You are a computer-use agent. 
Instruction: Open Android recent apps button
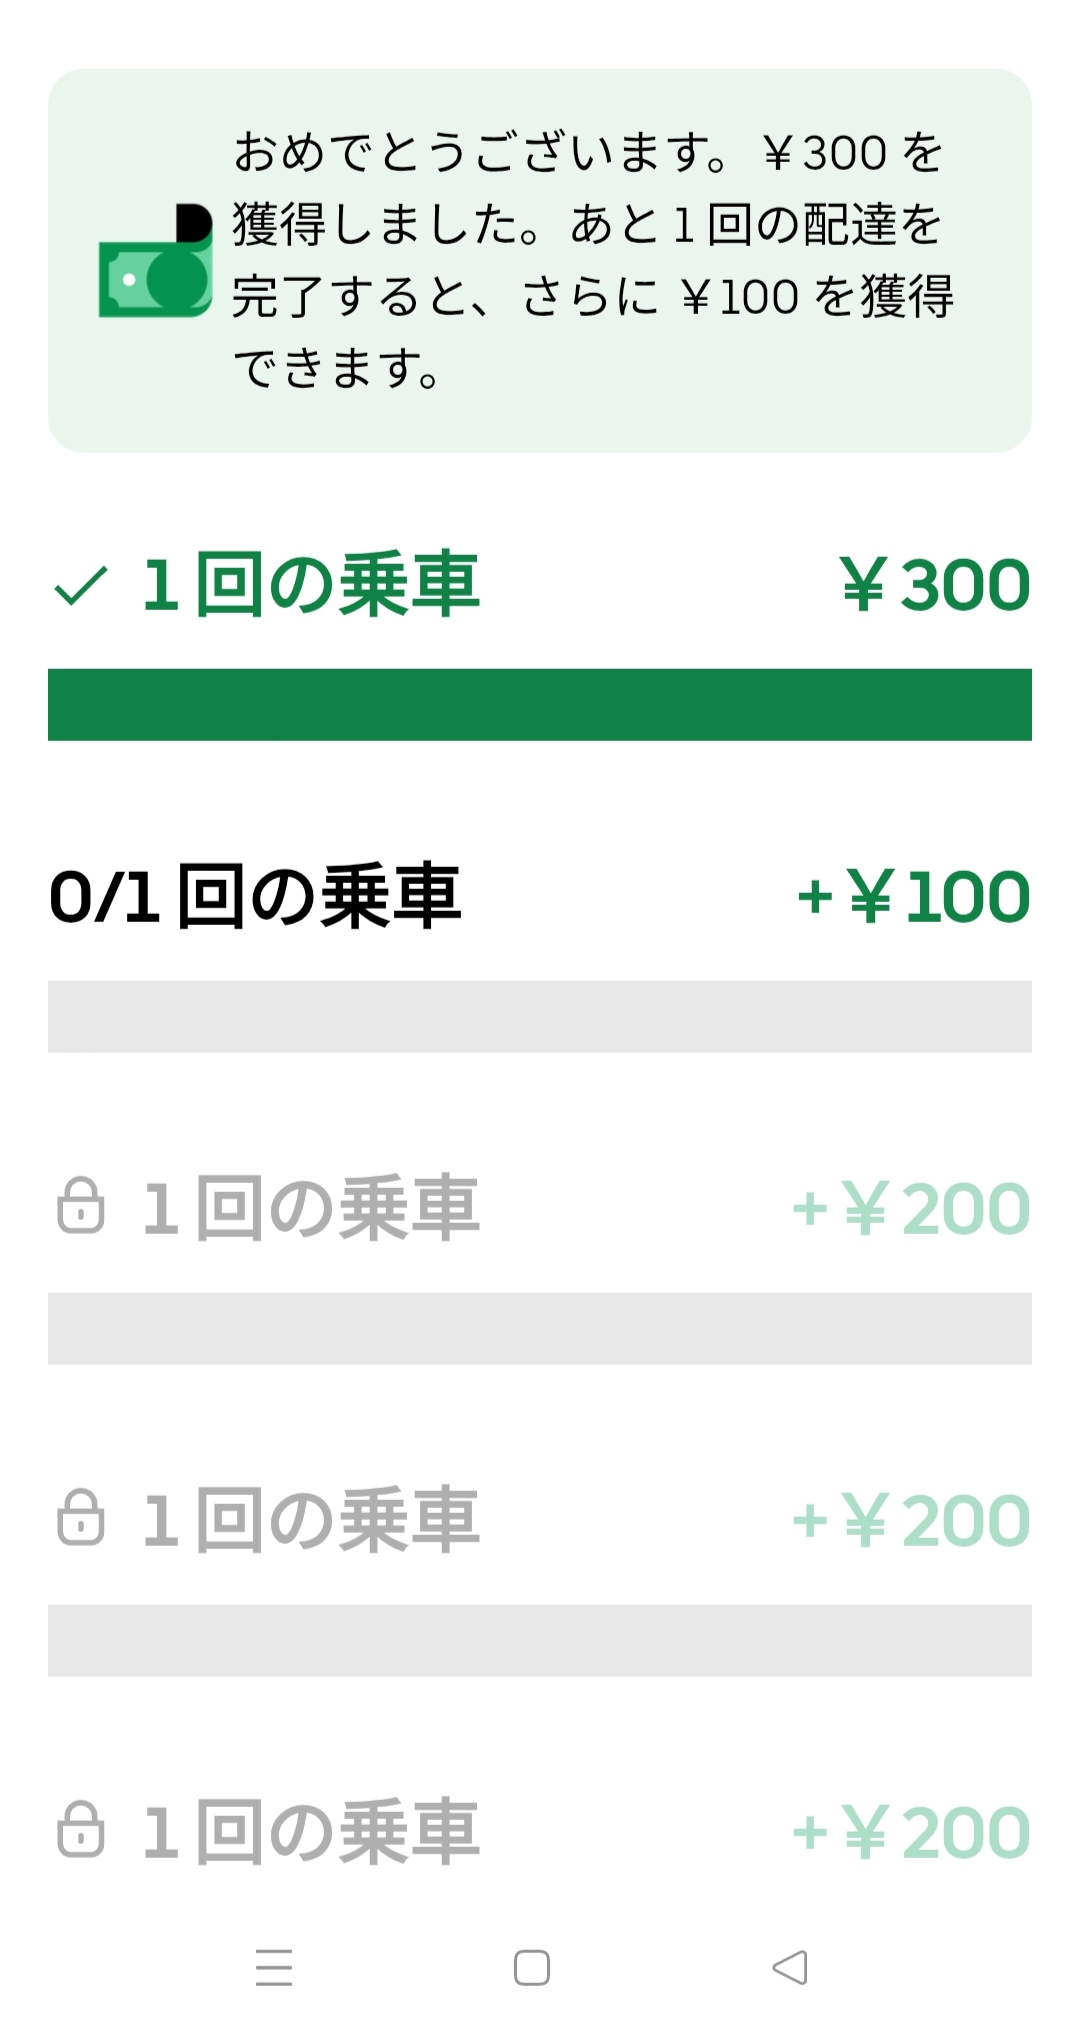pos(274,1967)
